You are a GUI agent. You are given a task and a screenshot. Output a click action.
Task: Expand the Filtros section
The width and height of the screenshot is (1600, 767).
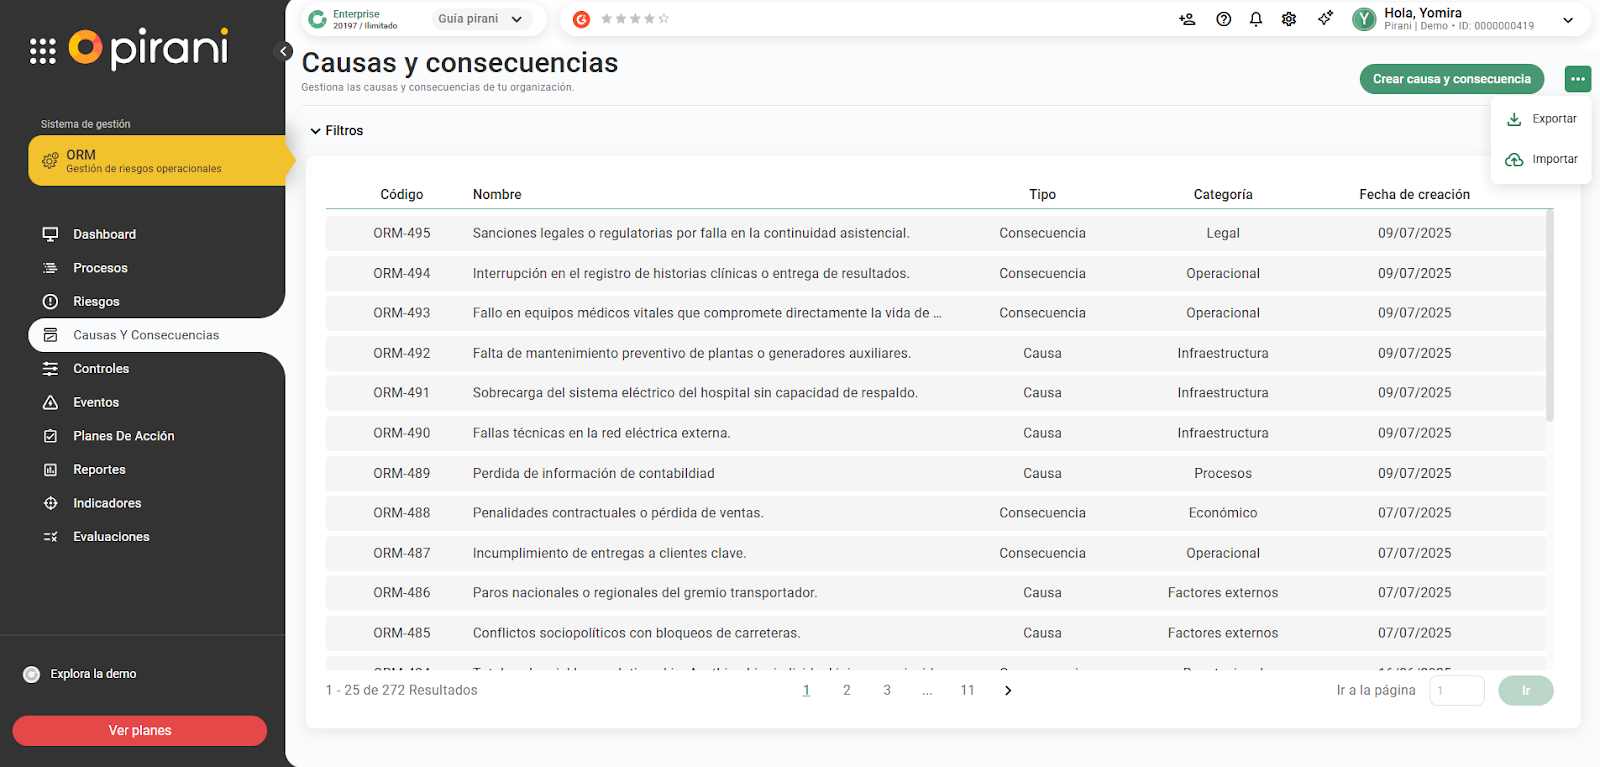click(x=336, y=131)
